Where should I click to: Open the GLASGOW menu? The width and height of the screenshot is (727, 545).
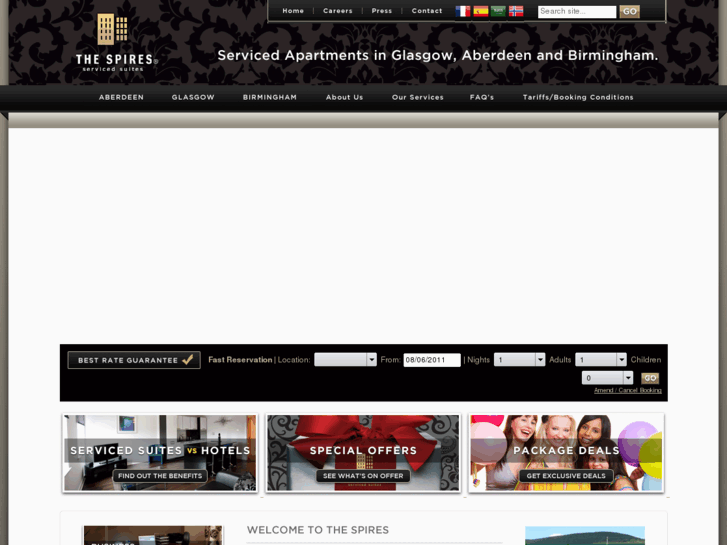(x=193, y=97)
